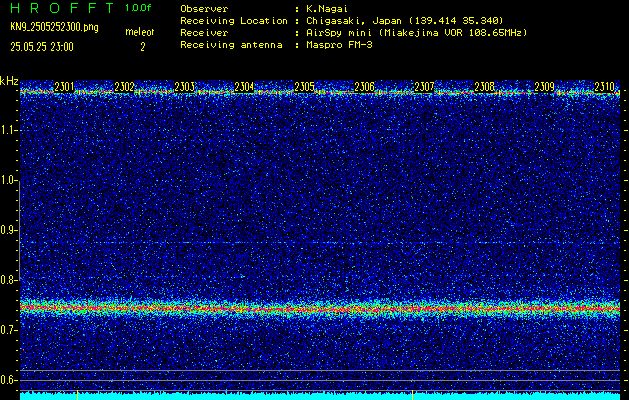
Task: Click the 1.1 frequency axis label
Action: click(x=7, y=130)
